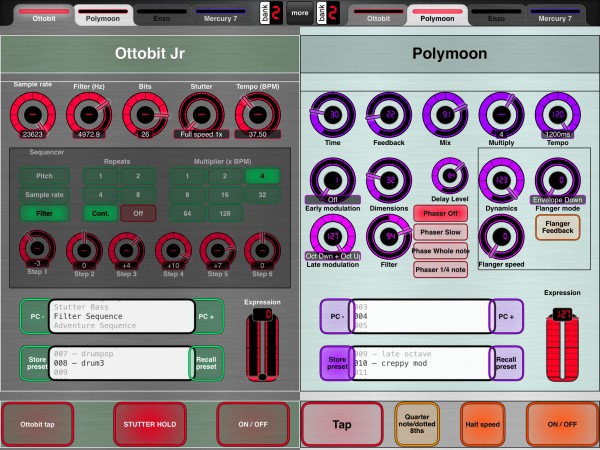
Task: Set sequencer Repeats to Cont.
Action: pyautogui.click(x=100, y=214)
